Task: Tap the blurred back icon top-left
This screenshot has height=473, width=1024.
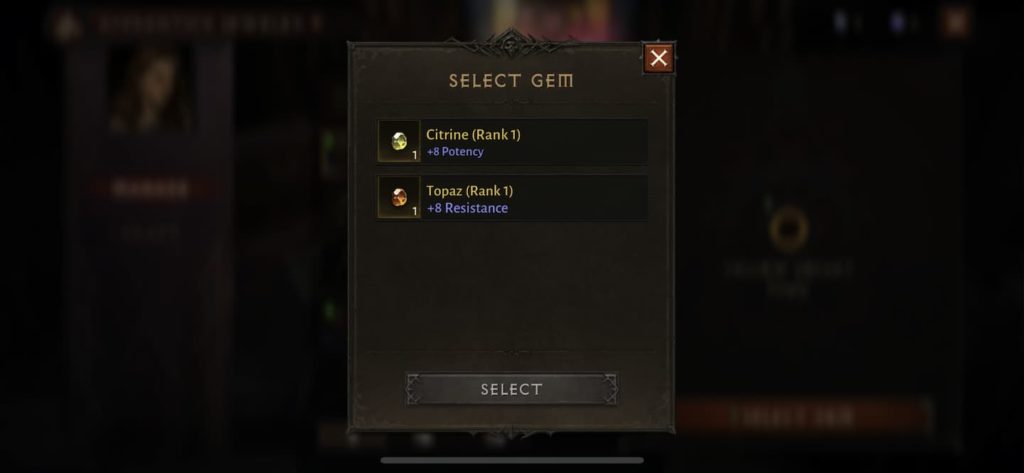Action: (x=67, y=24)
